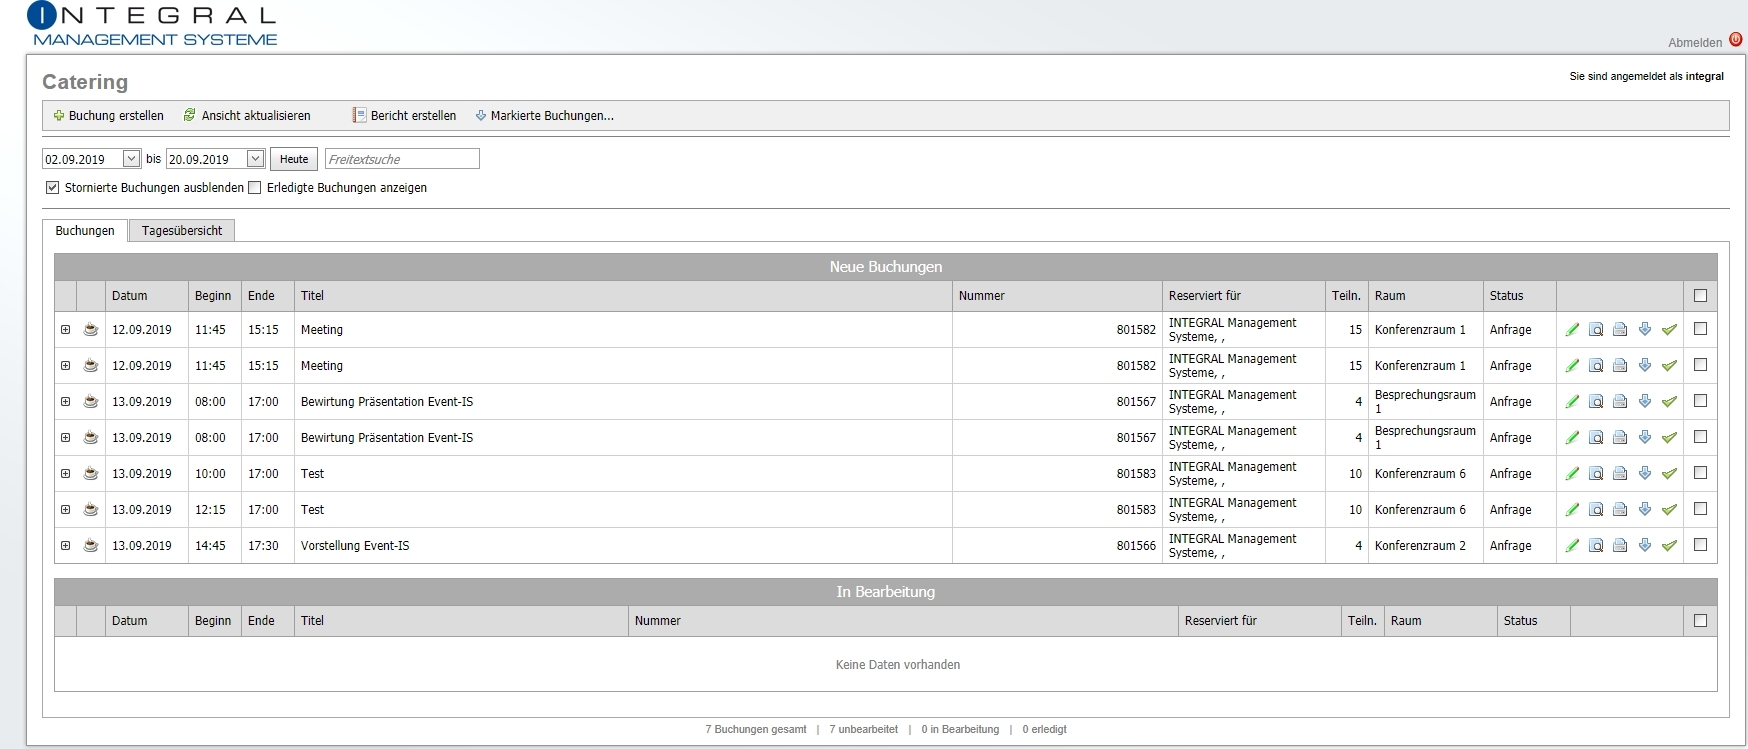This screenshot has height=749, width=1748.
Task: Click green checkmark for 12:15 Test booking
Action: point(1669,510)
